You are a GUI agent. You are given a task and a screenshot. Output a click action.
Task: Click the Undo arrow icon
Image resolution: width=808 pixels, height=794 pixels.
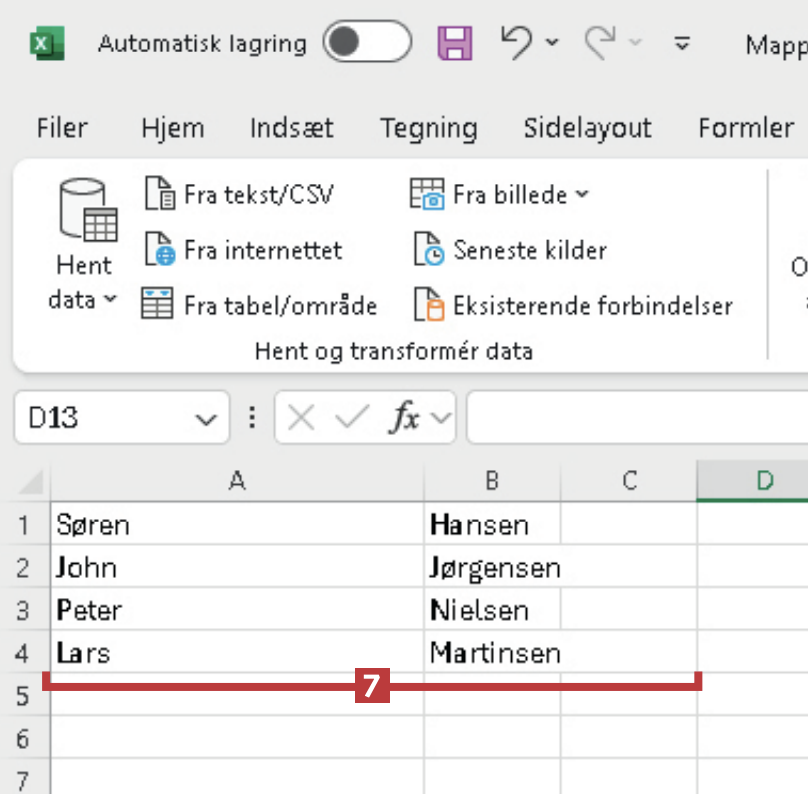click(516, 43)
